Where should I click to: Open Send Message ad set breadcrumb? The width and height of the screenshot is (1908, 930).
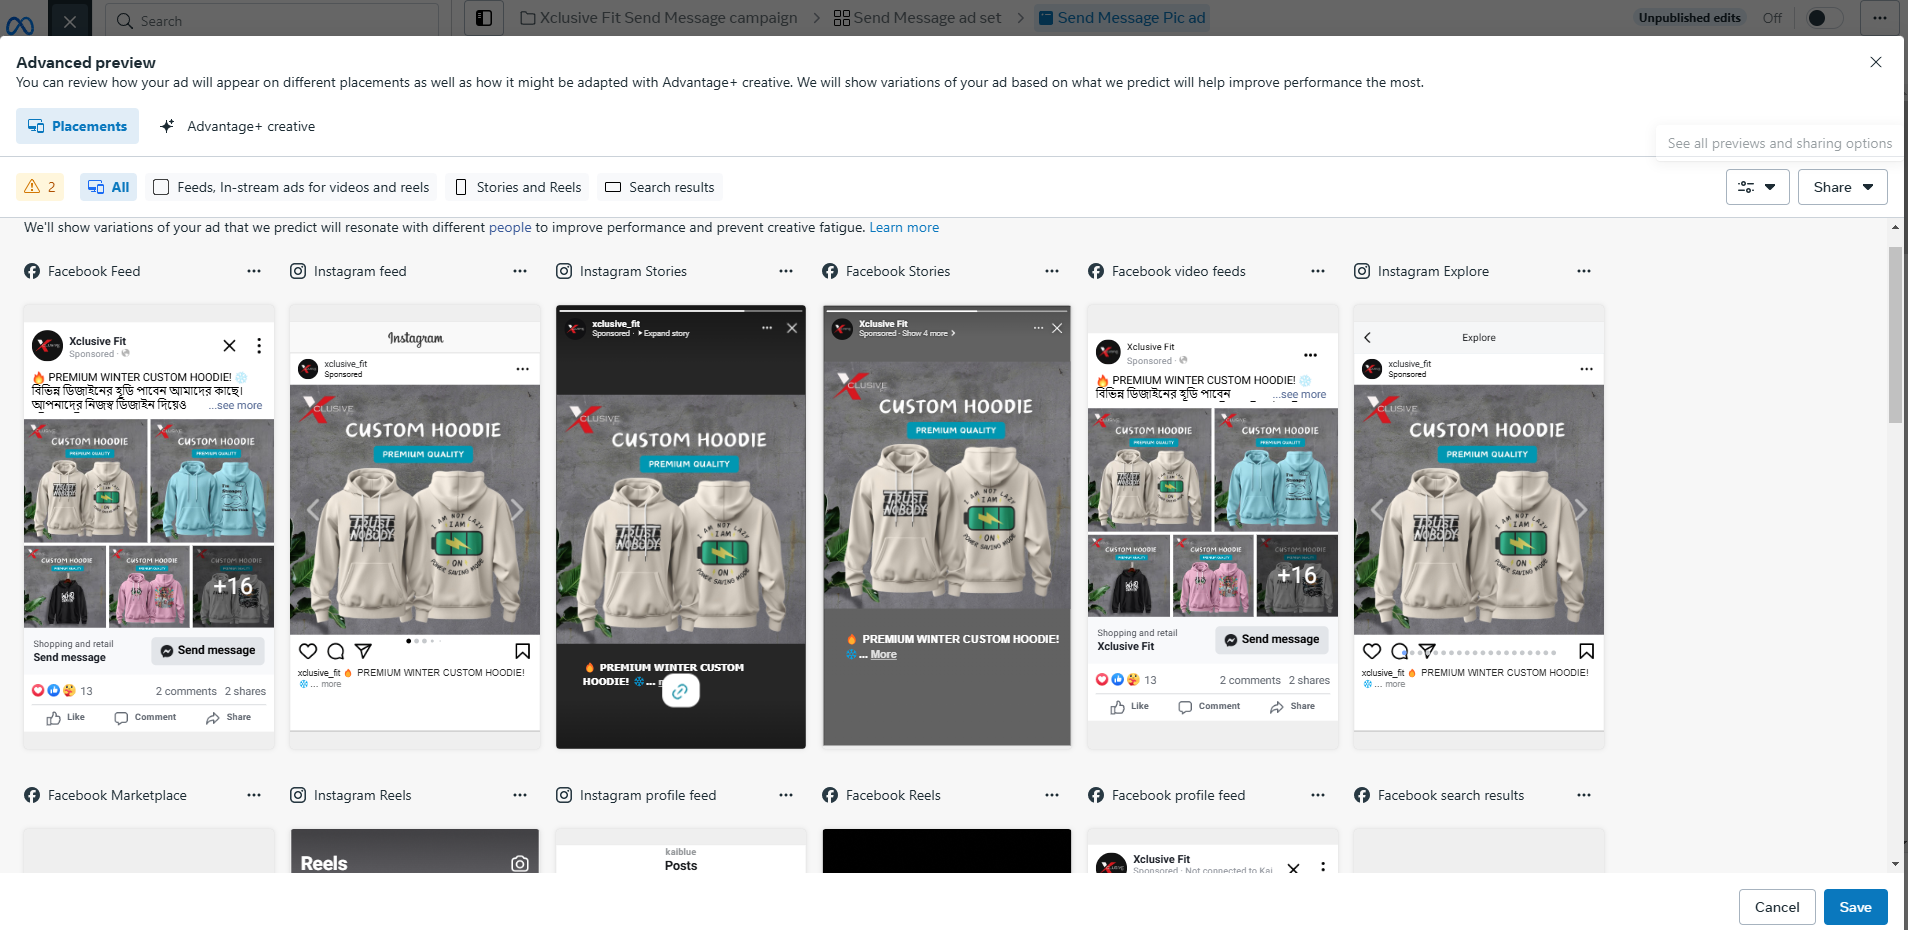[x=917, y=18]
